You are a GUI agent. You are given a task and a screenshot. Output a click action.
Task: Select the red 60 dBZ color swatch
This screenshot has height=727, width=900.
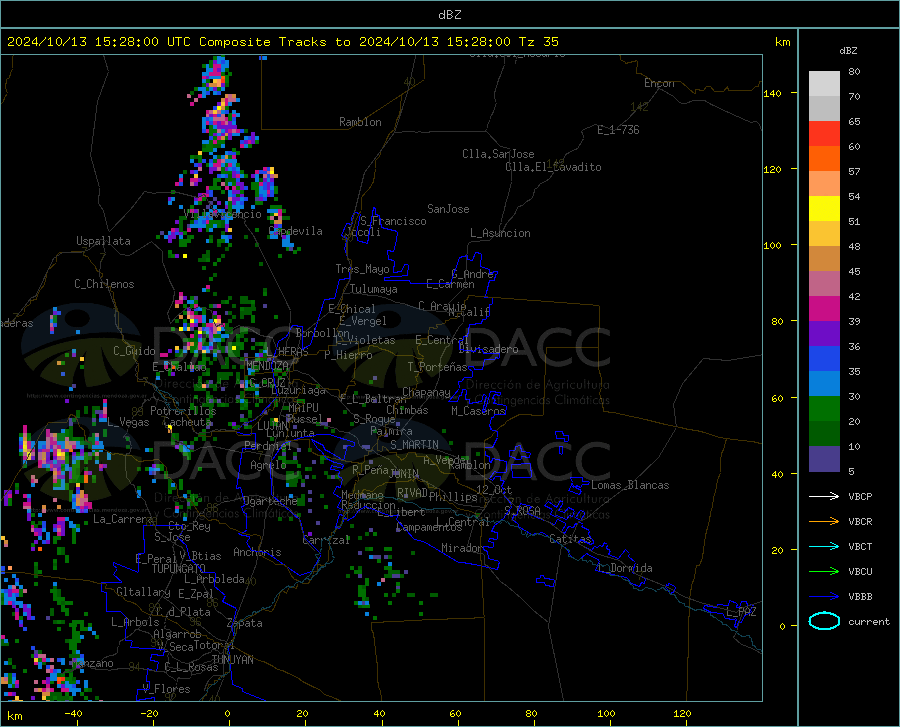[824, 134]
